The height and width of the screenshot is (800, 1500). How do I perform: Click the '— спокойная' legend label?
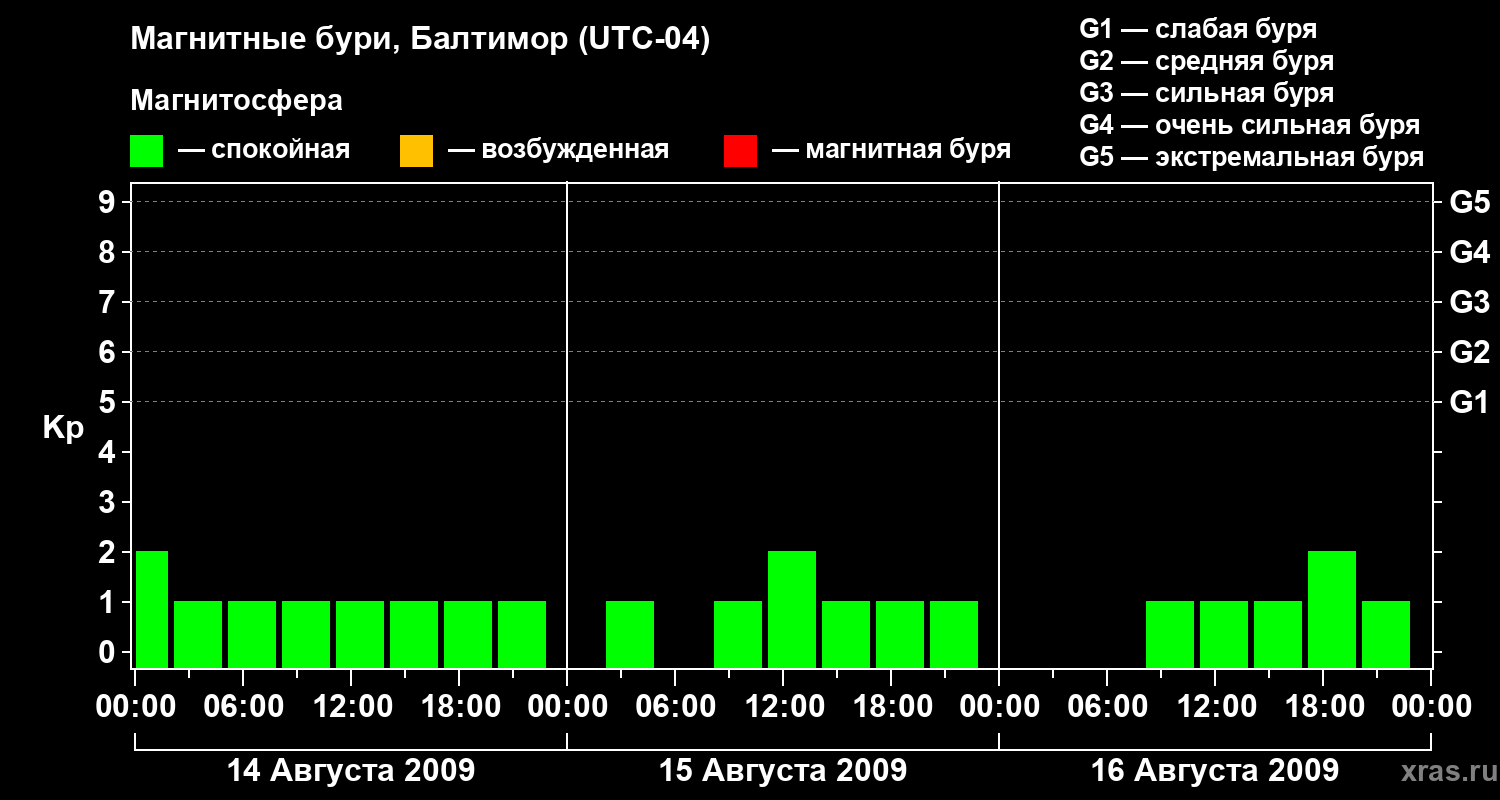point(264,151)
